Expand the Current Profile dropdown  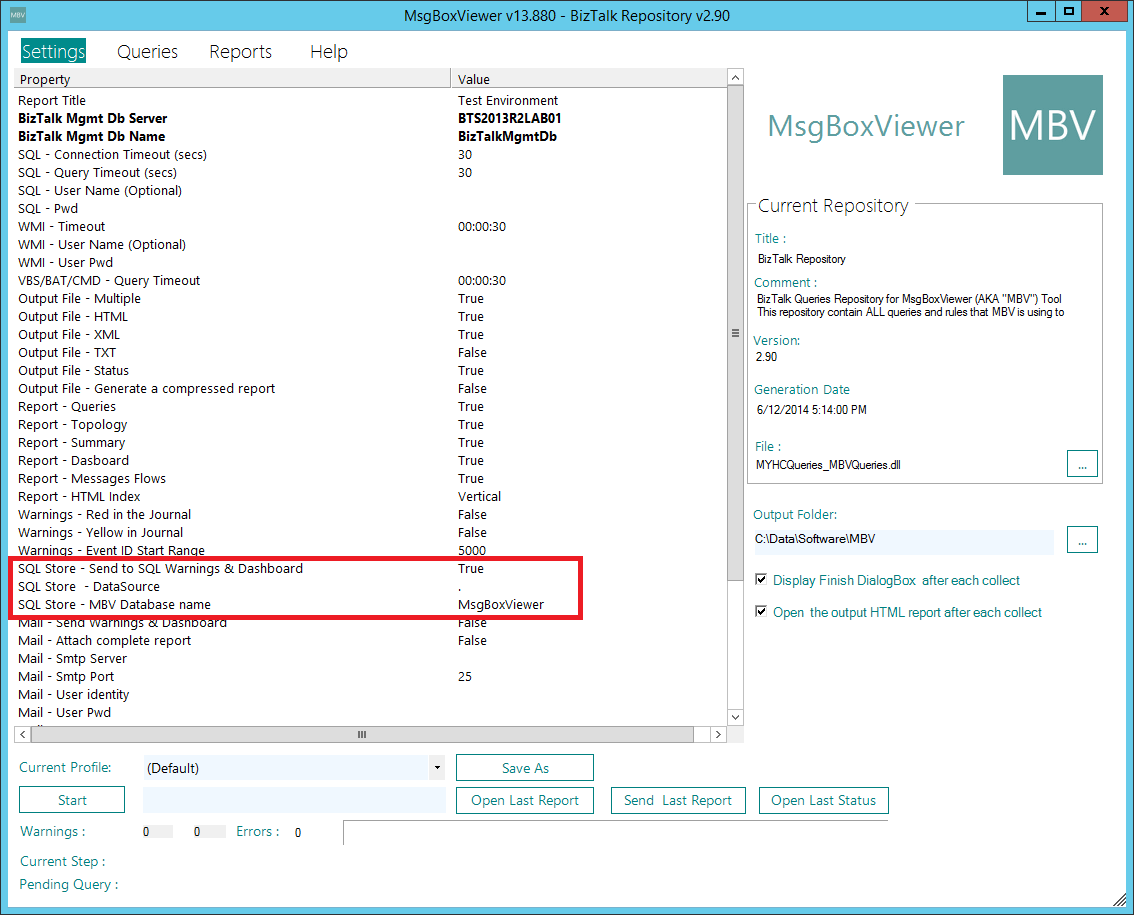click(x=437, y=767)
